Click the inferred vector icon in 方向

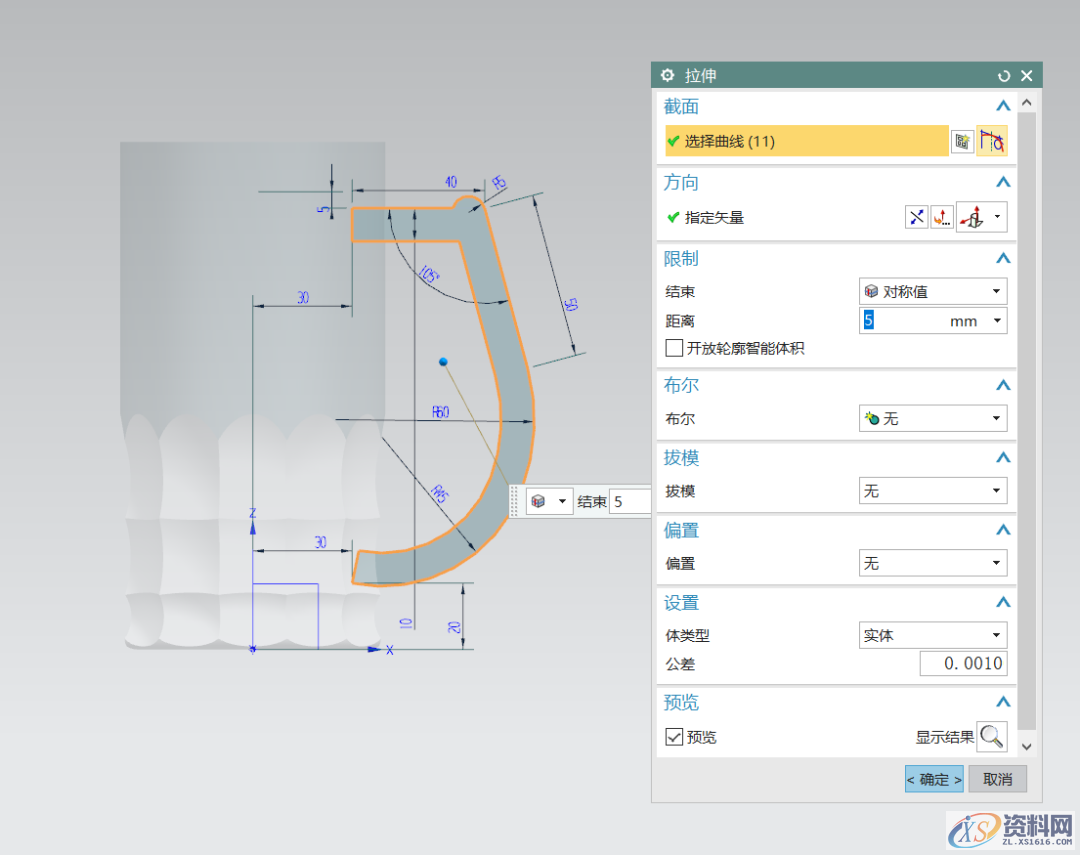click(972, 217)
